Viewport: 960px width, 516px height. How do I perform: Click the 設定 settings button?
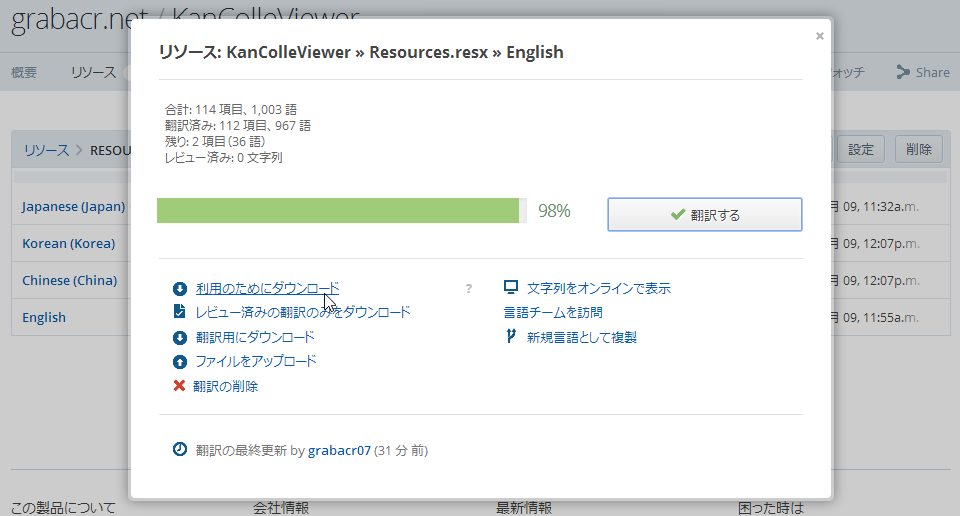(860, 149)
